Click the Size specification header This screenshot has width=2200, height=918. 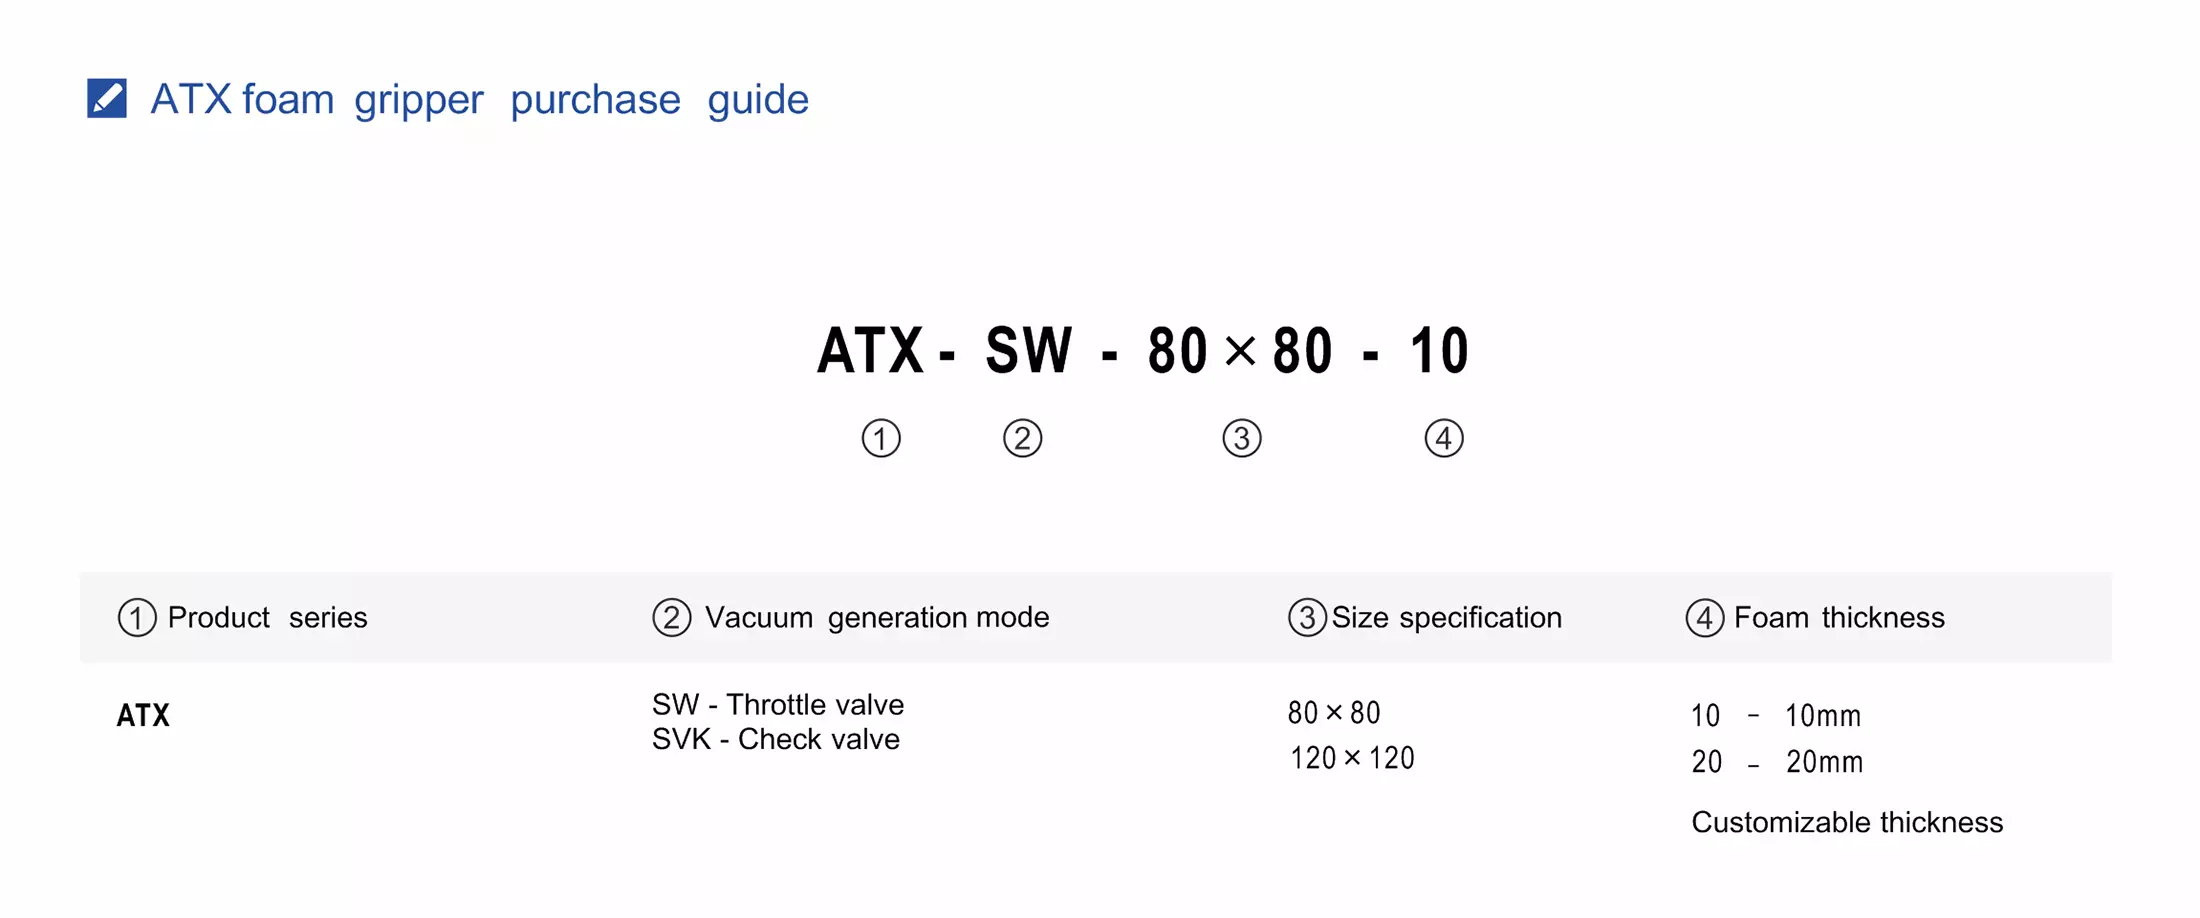pos(1446,618)
